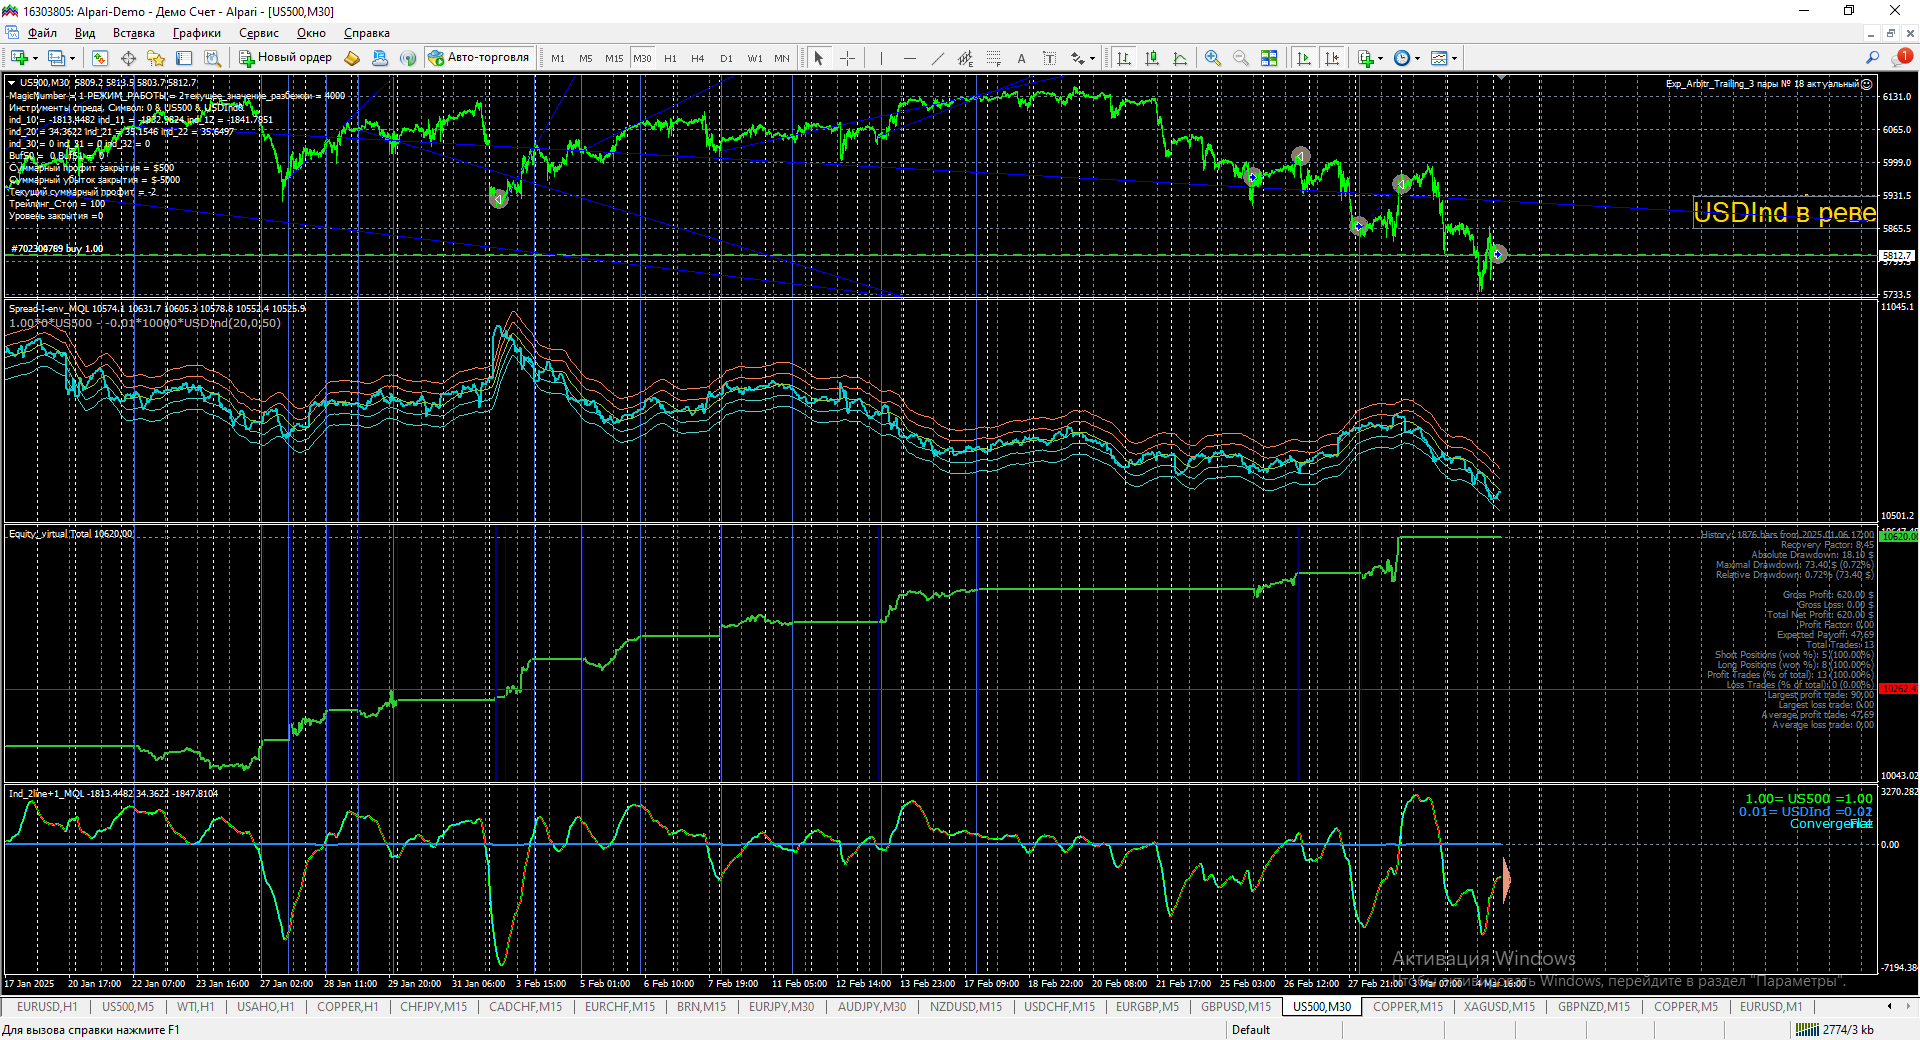Open the Сервис menu
1920x1040 pixels.
pos(259,33)
